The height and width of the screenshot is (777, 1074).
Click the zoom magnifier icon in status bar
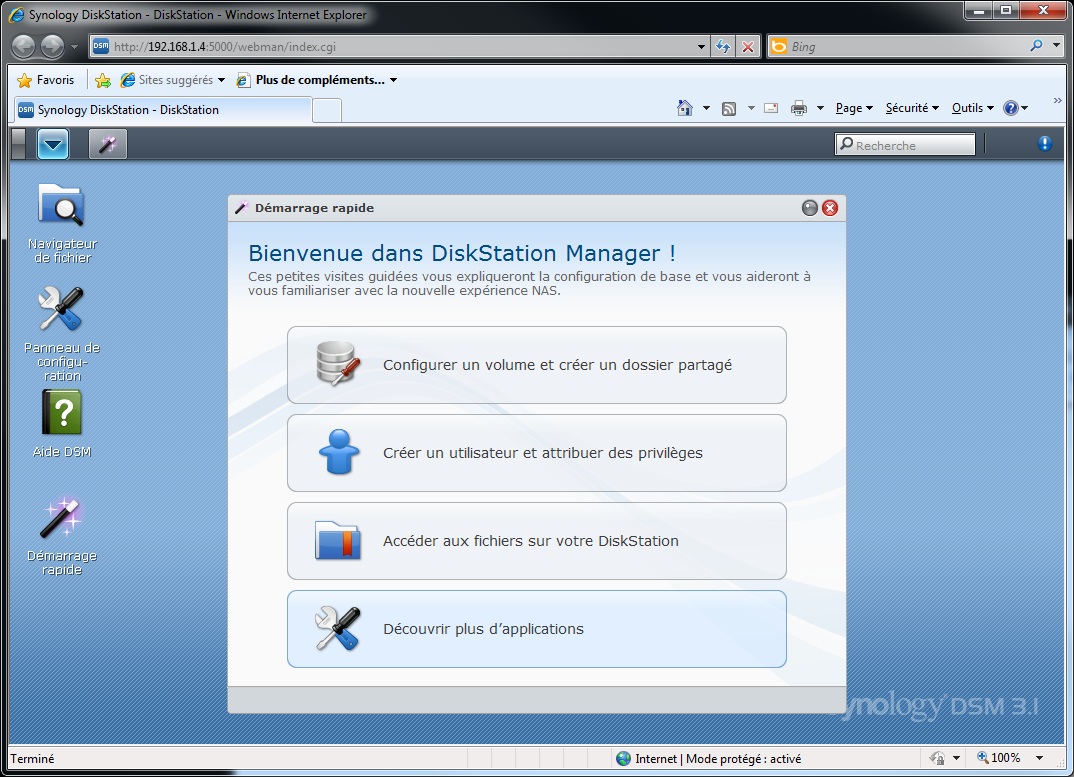[982, 757]
